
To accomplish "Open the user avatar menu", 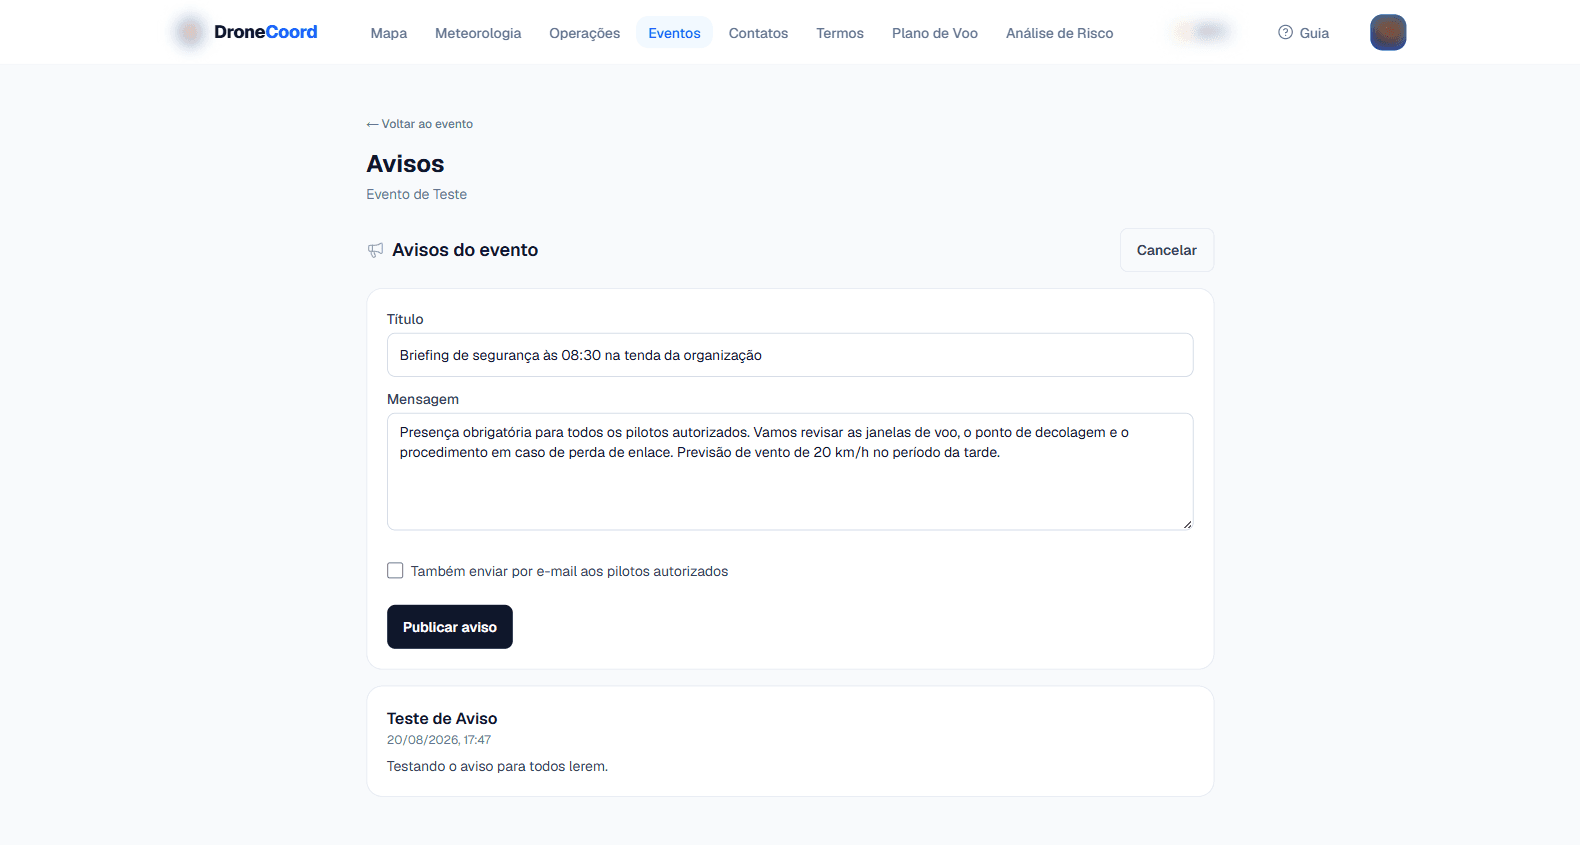I will click(1388, 33).
